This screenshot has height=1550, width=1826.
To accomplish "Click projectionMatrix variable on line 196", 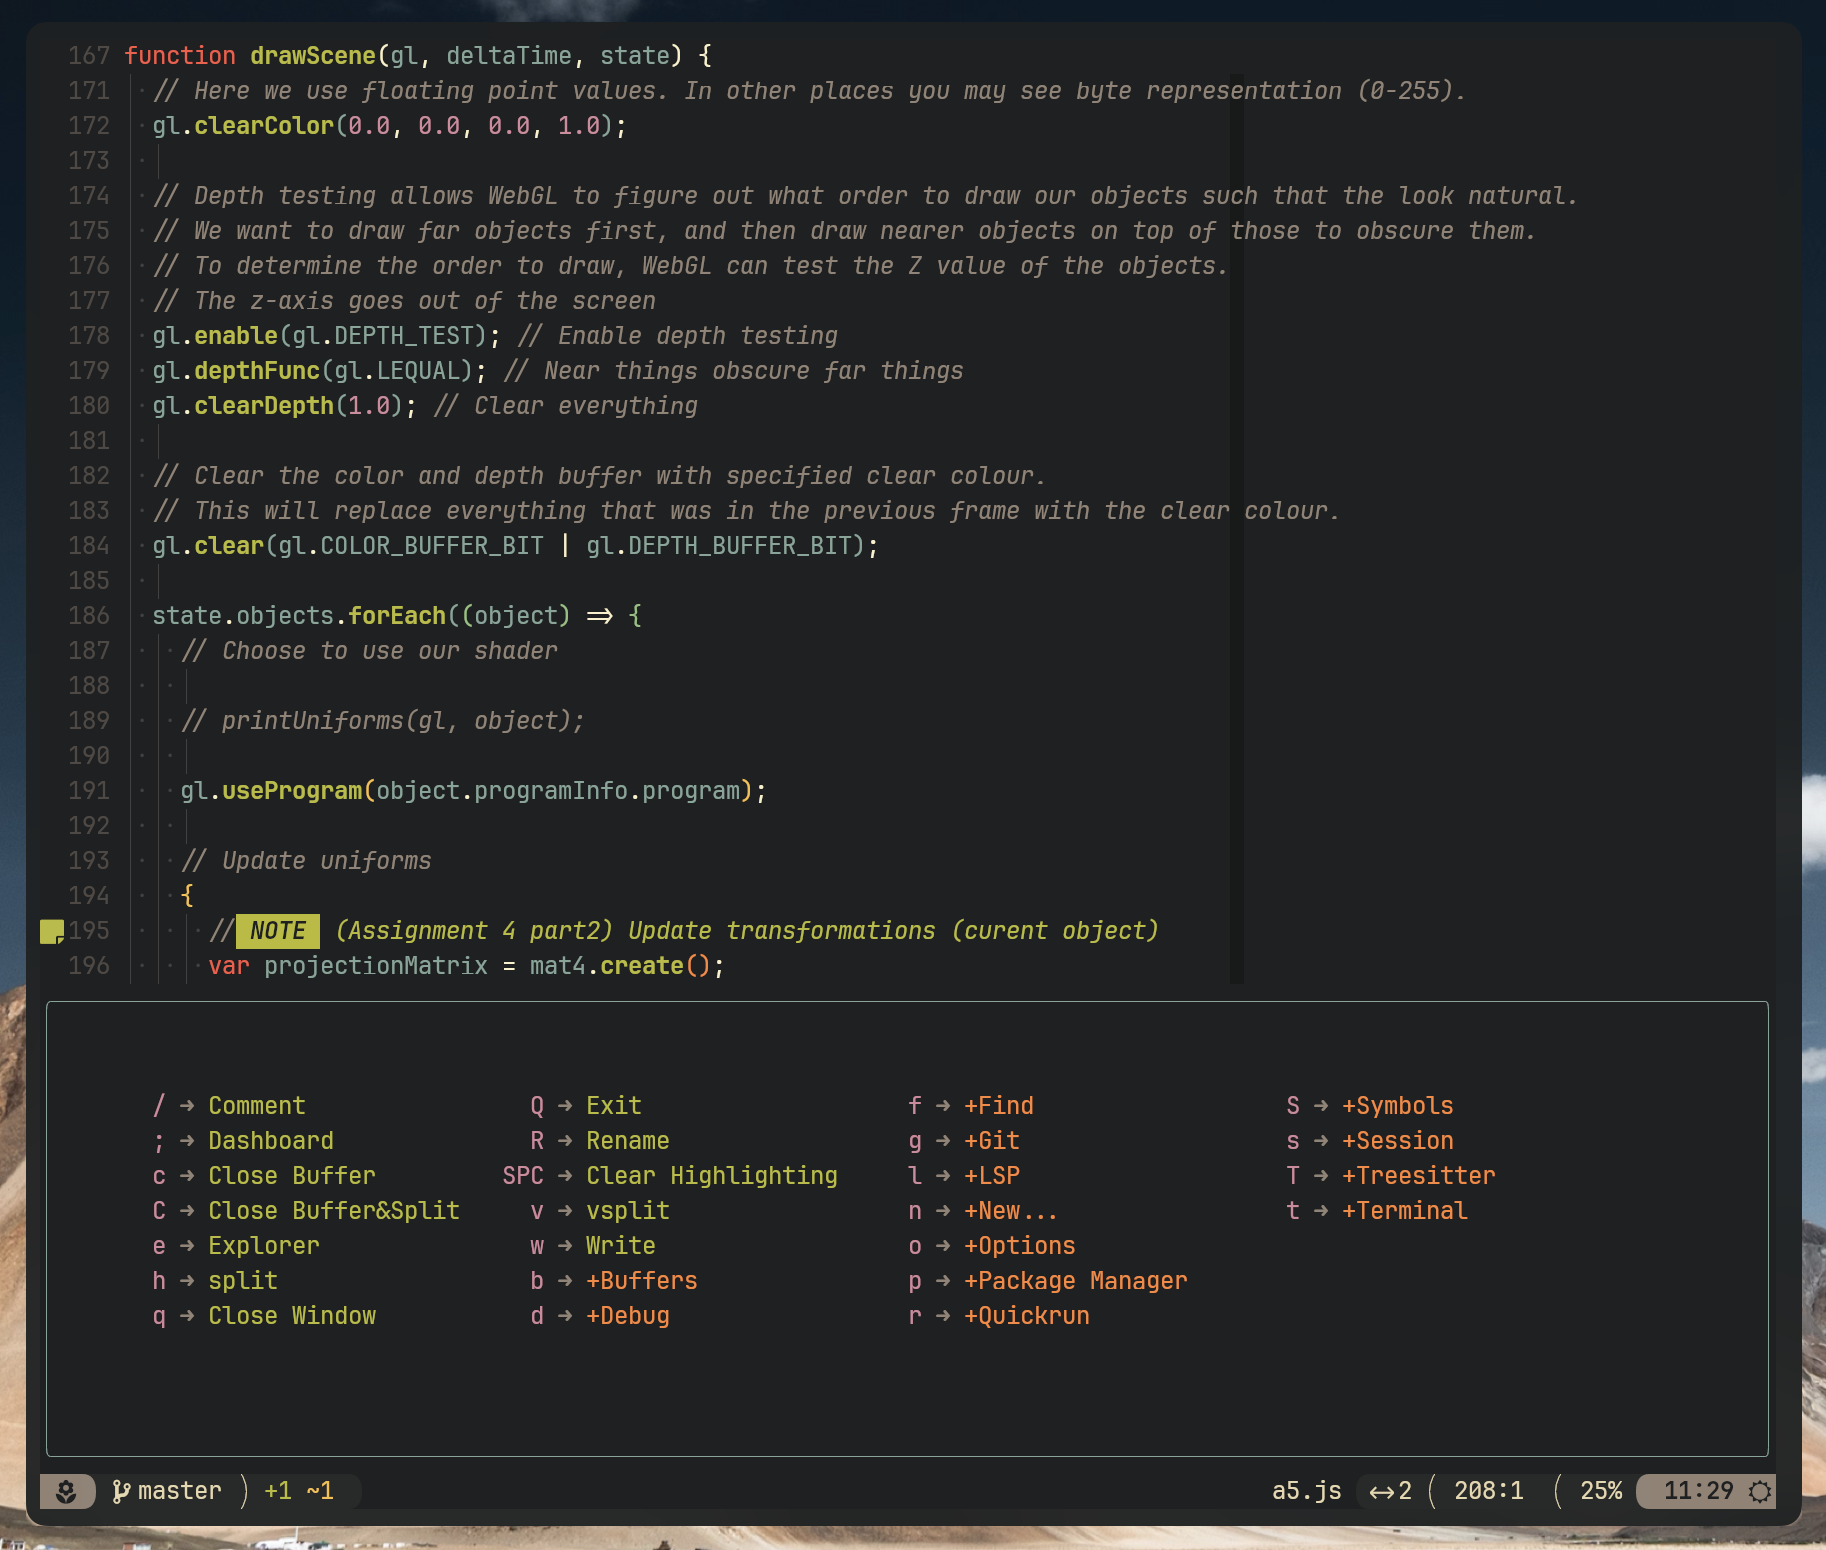I will pos(376,966).
